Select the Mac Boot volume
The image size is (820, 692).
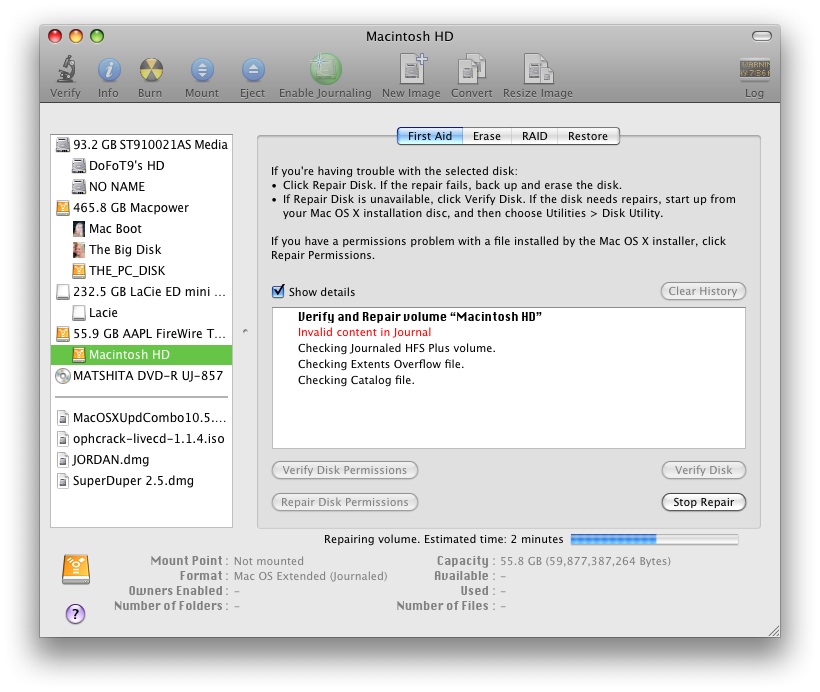point(142,229)
